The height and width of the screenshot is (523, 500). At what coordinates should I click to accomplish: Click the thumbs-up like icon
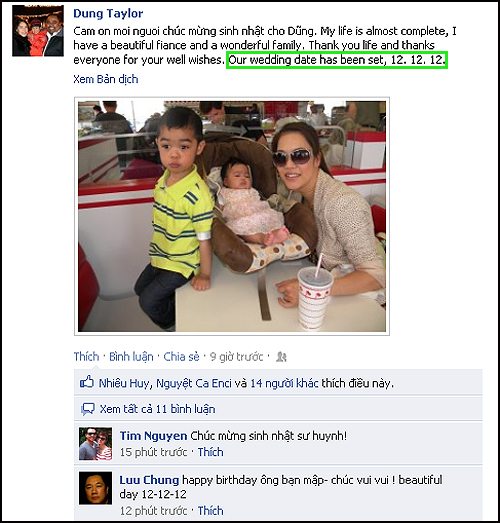(x=87, y=382)
